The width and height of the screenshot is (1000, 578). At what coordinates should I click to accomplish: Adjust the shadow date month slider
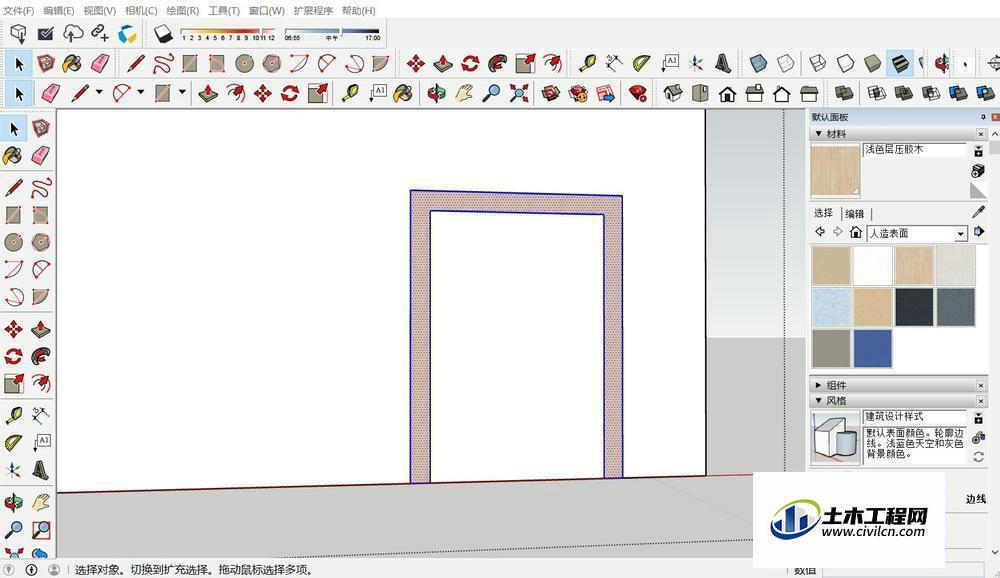(228, 31)
